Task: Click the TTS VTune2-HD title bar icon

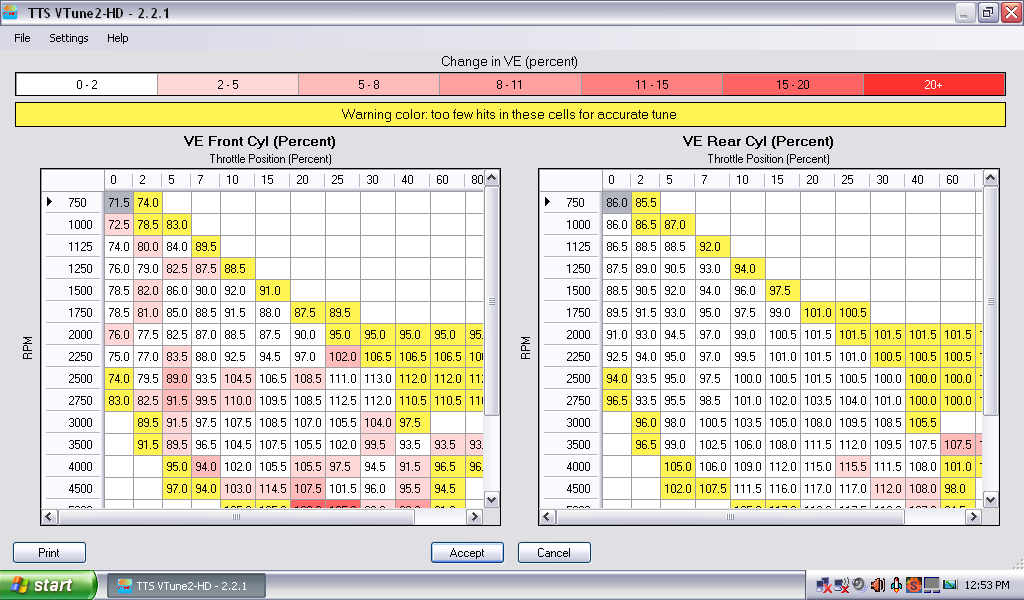Action: pyautogui.click(x=10, y=12)
